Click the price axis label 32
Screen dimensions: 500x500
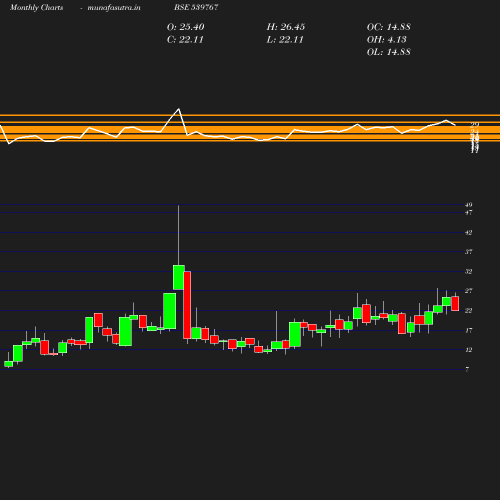[x=469, y=272]
